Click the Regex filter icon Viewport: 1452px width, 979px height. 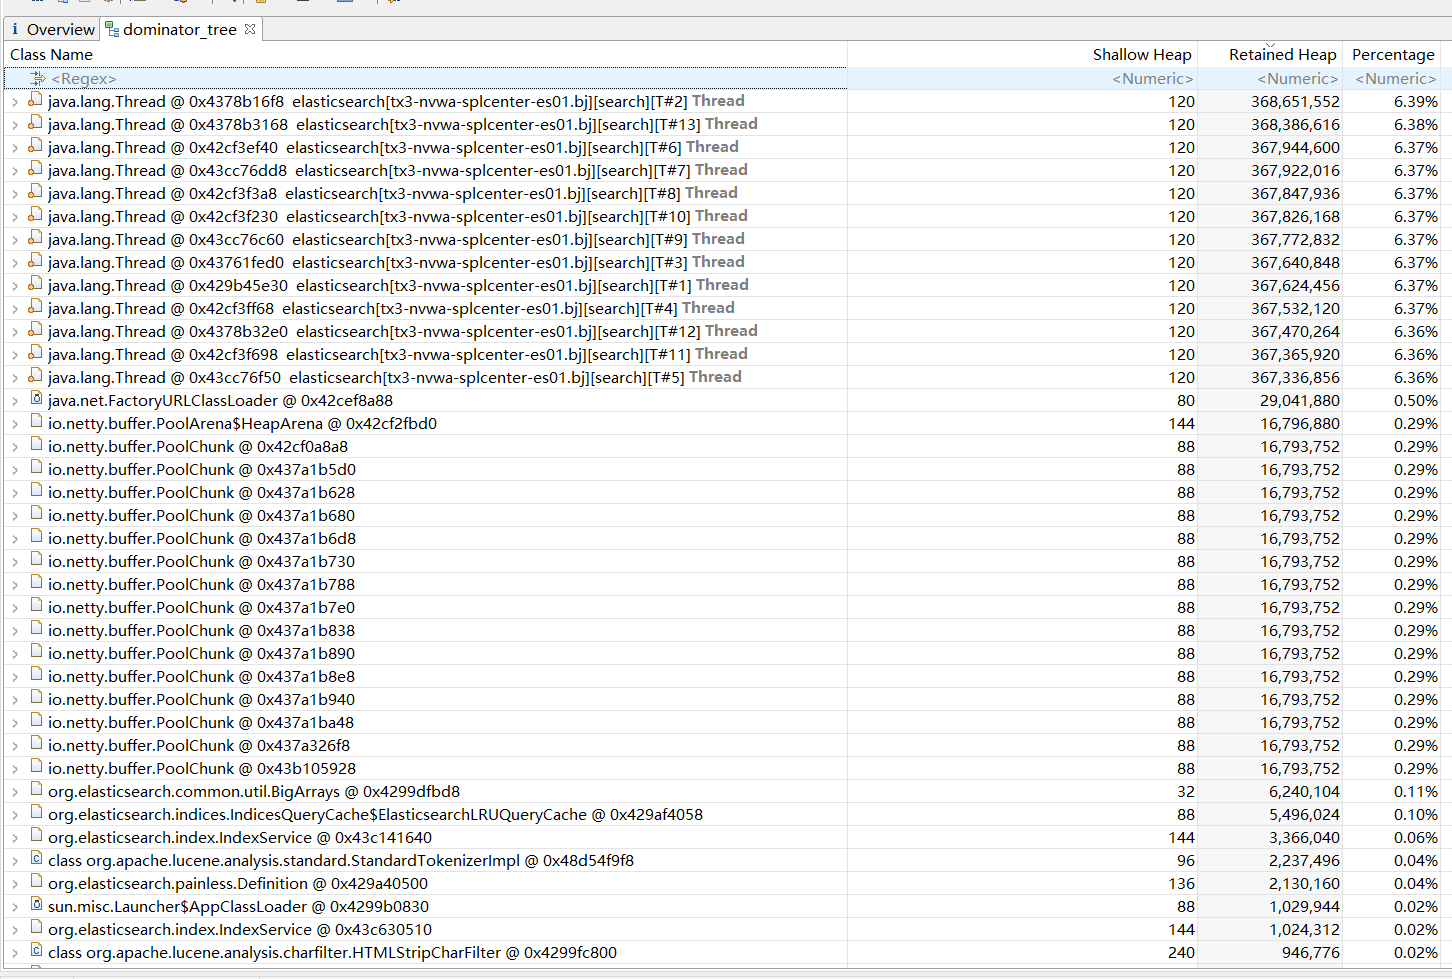[x=38, y=78]
